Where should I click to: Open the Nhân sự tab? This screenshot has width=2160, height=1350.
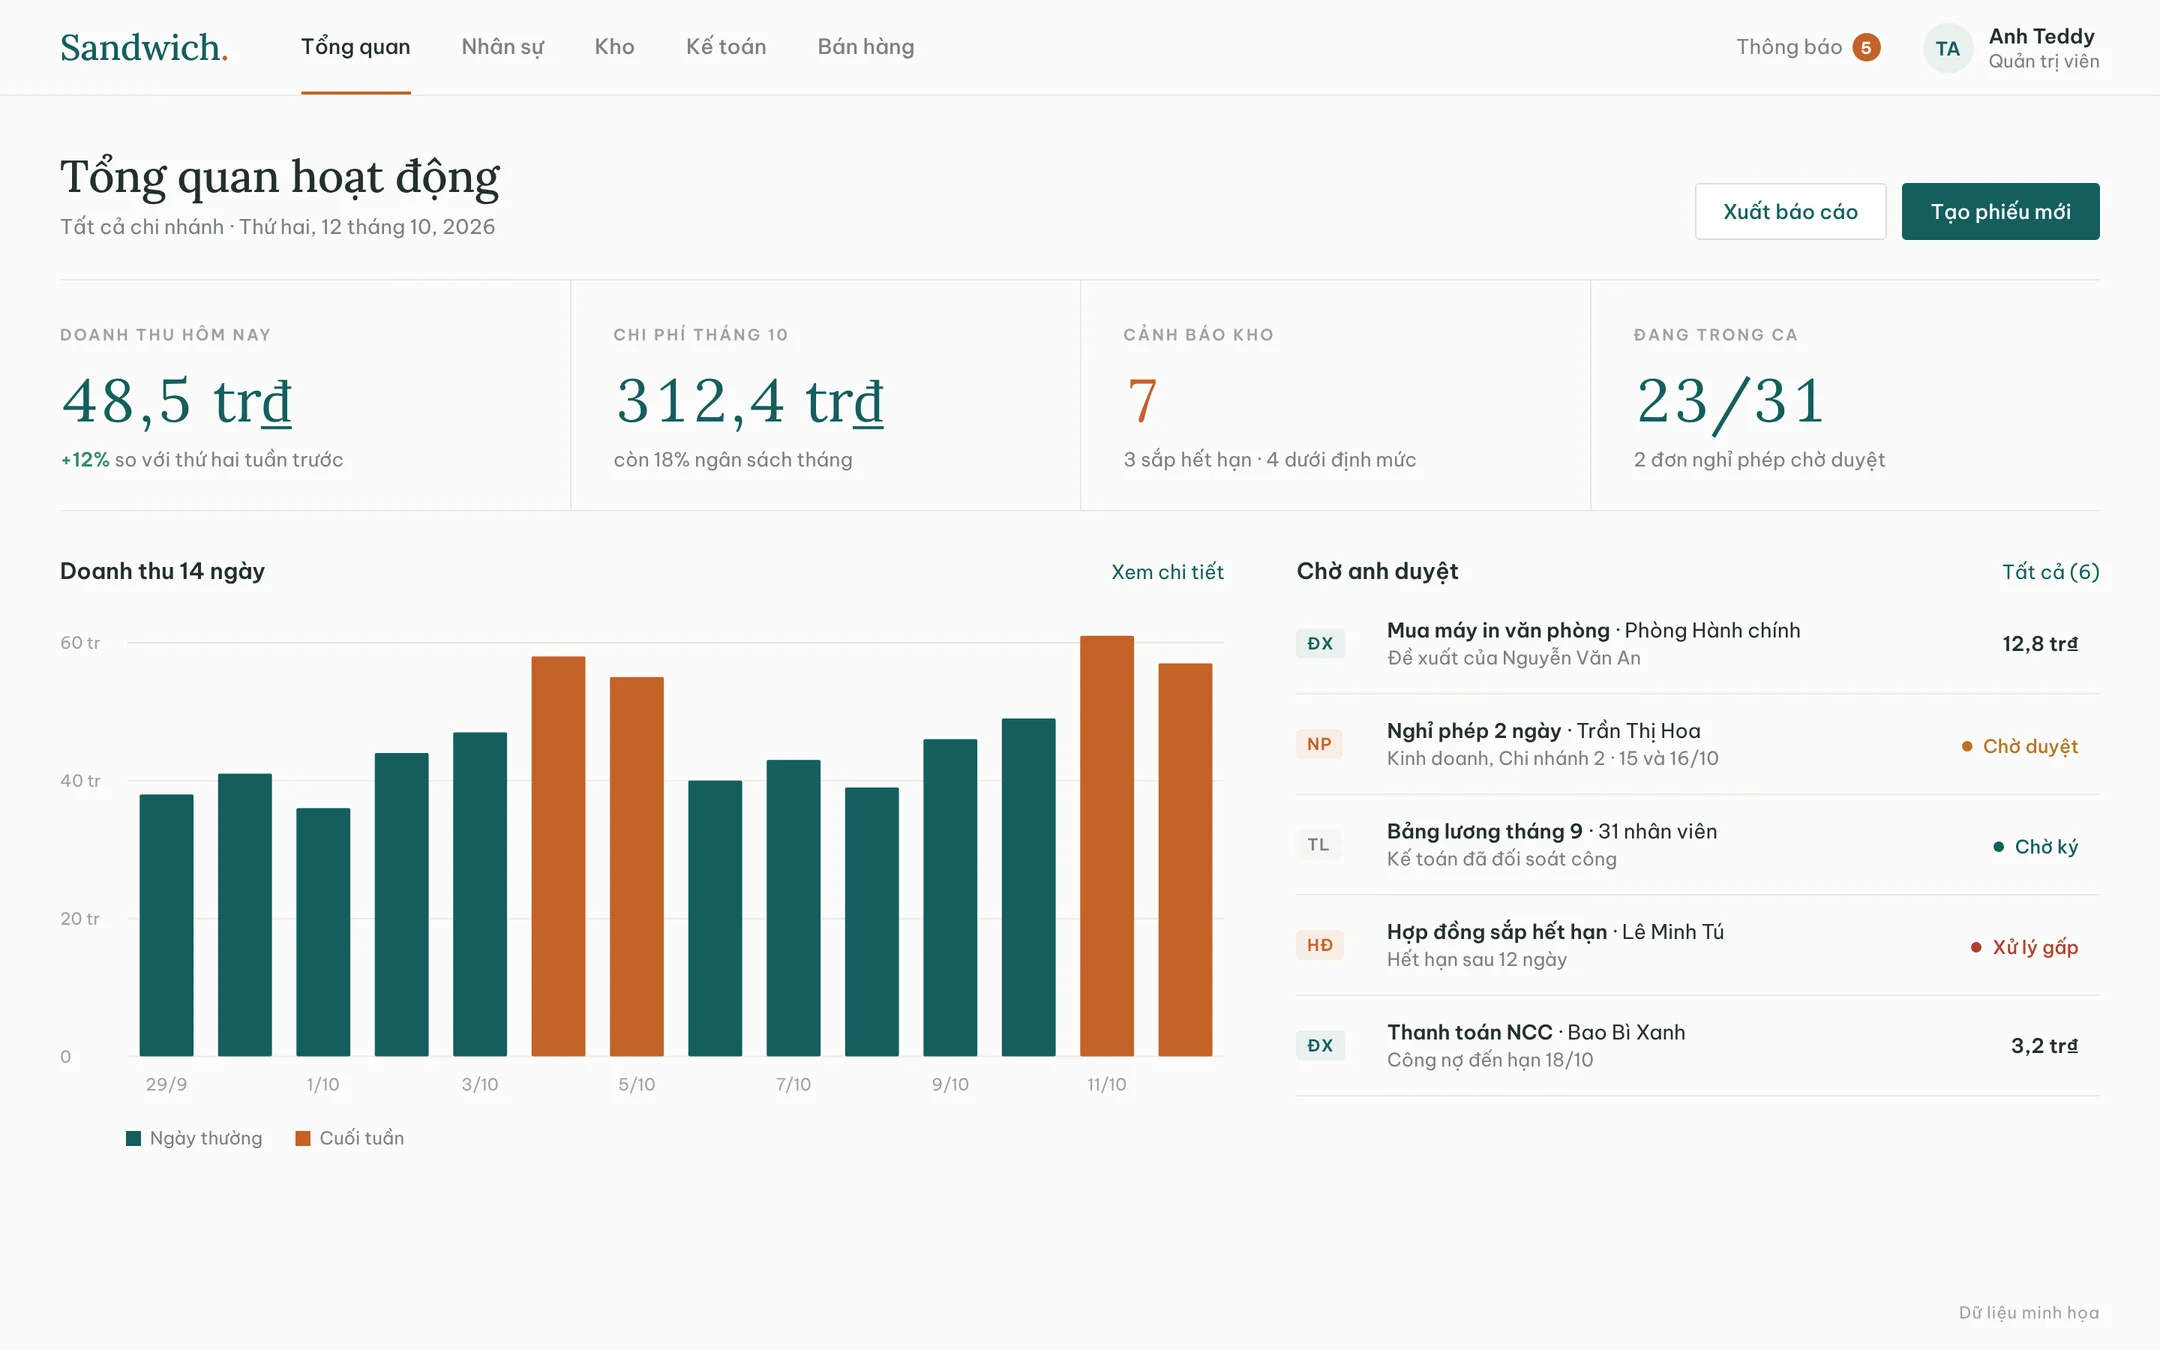503,47
